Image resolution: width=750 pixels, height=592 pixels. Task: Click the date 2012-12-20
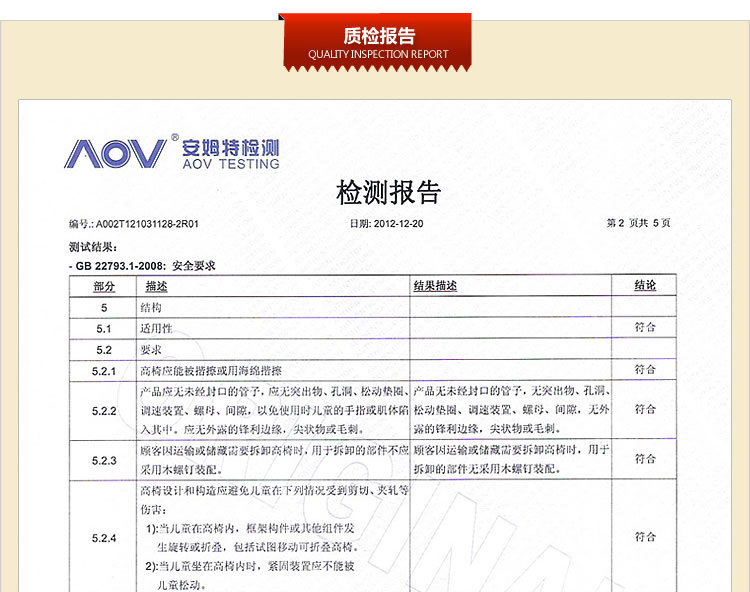pyautogui.click(x=398, y=223)
